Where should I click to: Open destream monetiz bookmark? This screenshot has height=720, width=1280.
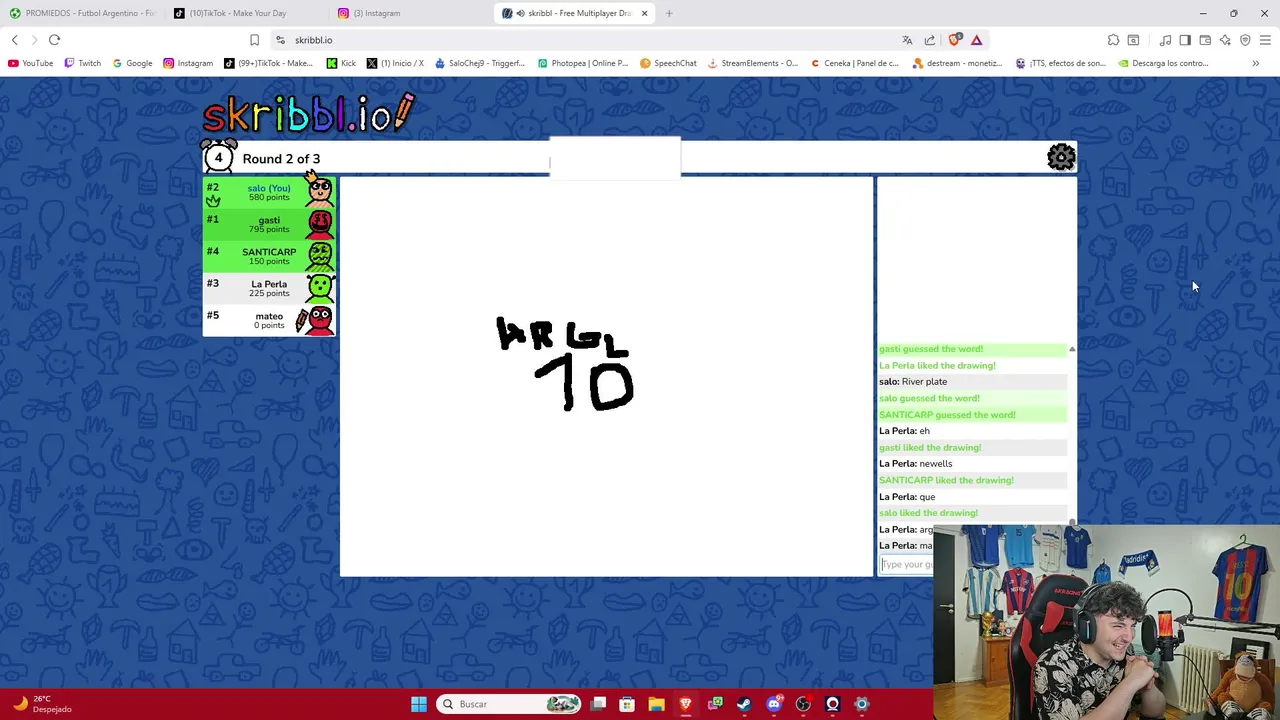tap(957, 63)
